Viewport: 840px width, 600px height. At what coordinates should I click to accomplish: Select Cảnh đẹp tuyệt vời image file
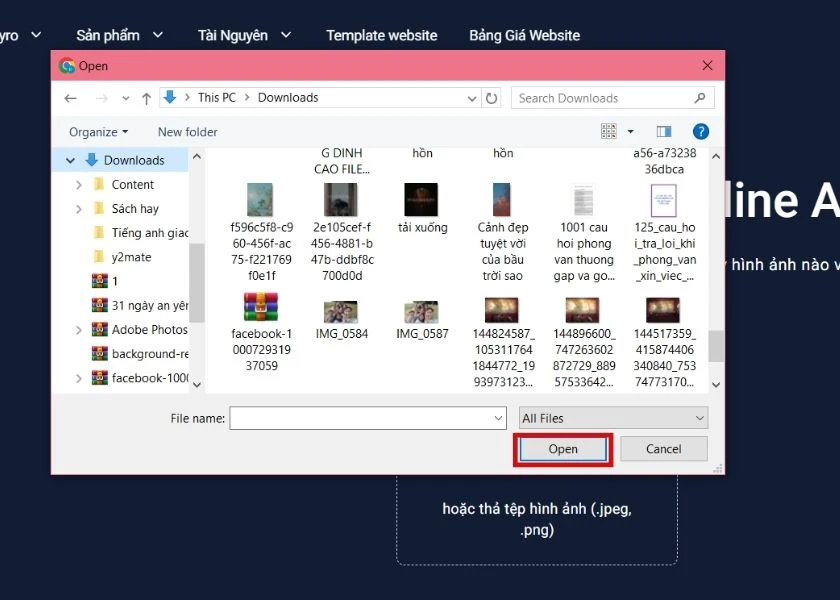pos(502,200)
